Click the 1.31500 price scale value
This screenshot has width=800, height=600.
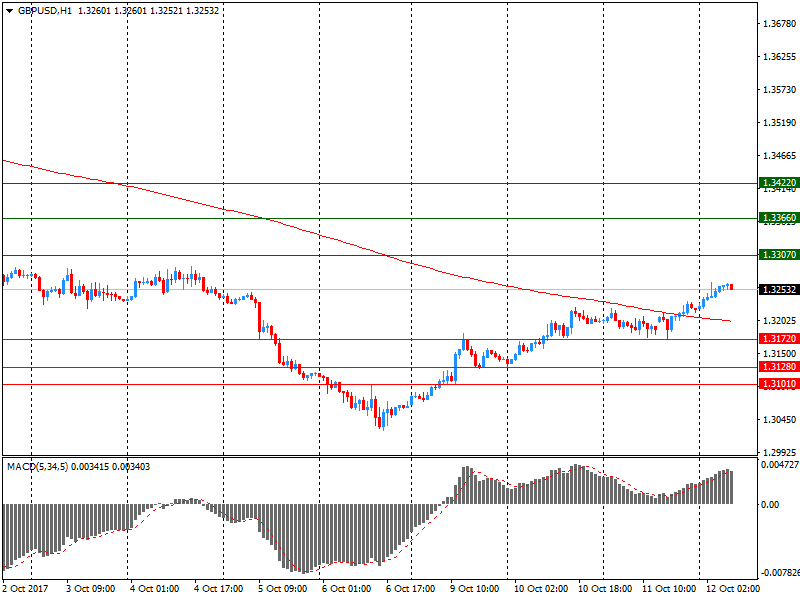(x=779, y=354)
